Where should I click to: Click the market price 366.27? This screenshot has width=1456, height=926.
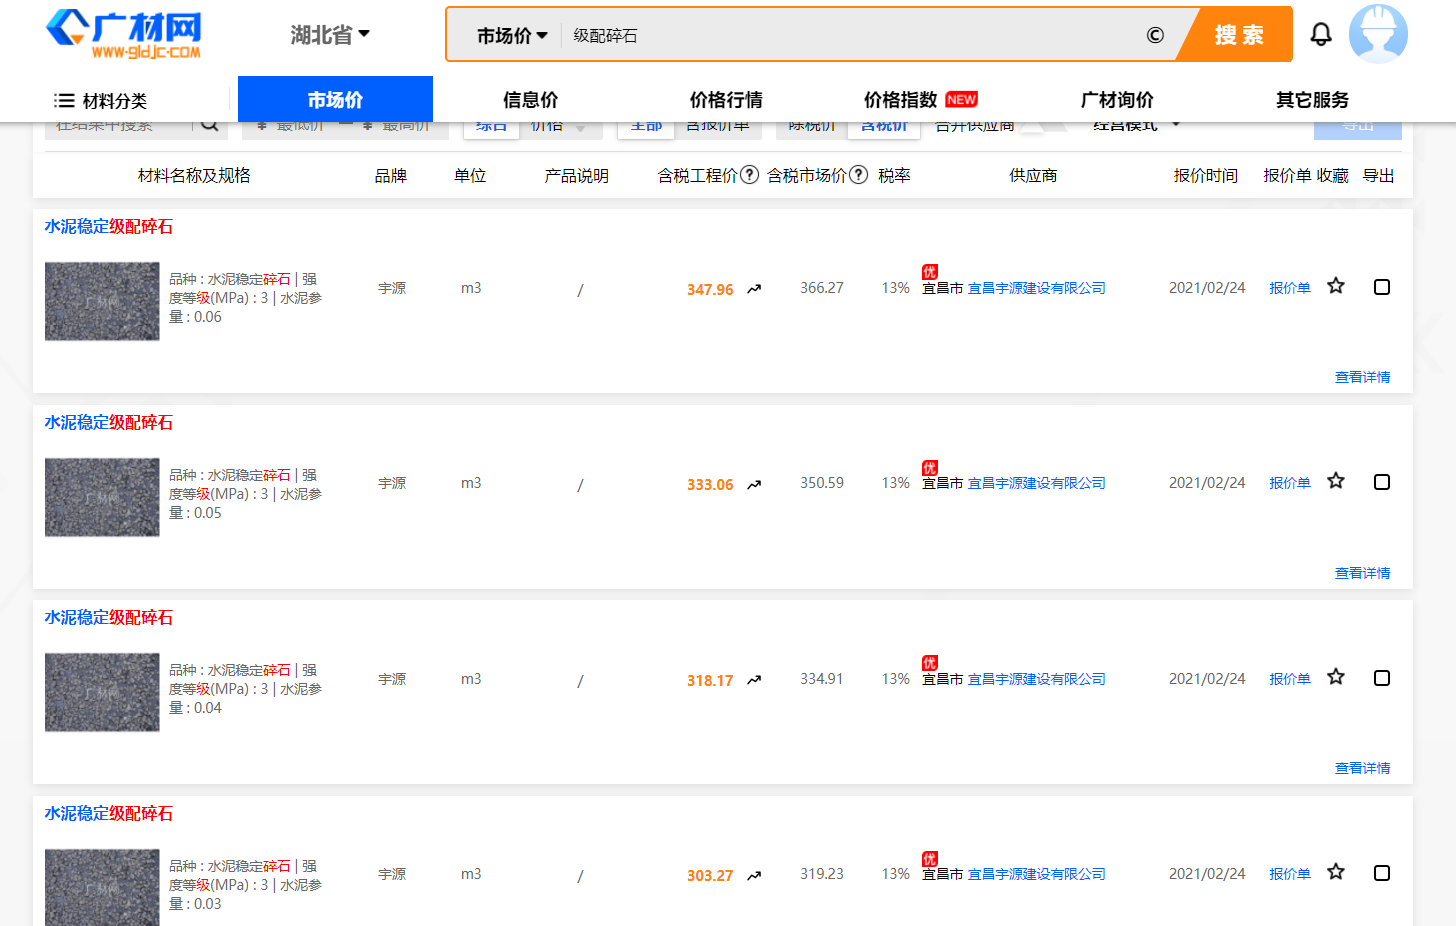[822, 288]
